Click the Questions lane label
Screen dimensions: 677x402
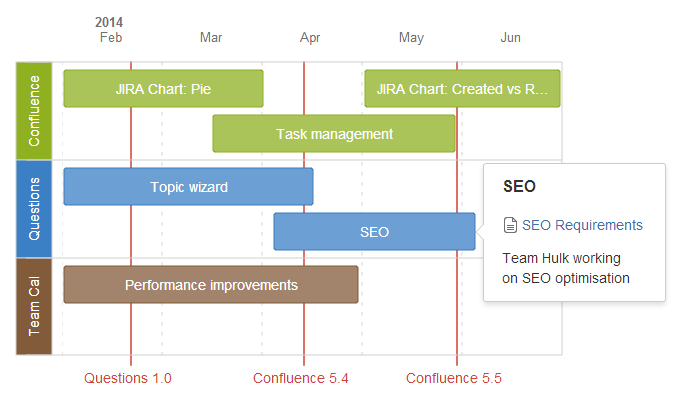pyautogui.click(x=34, y=209)
